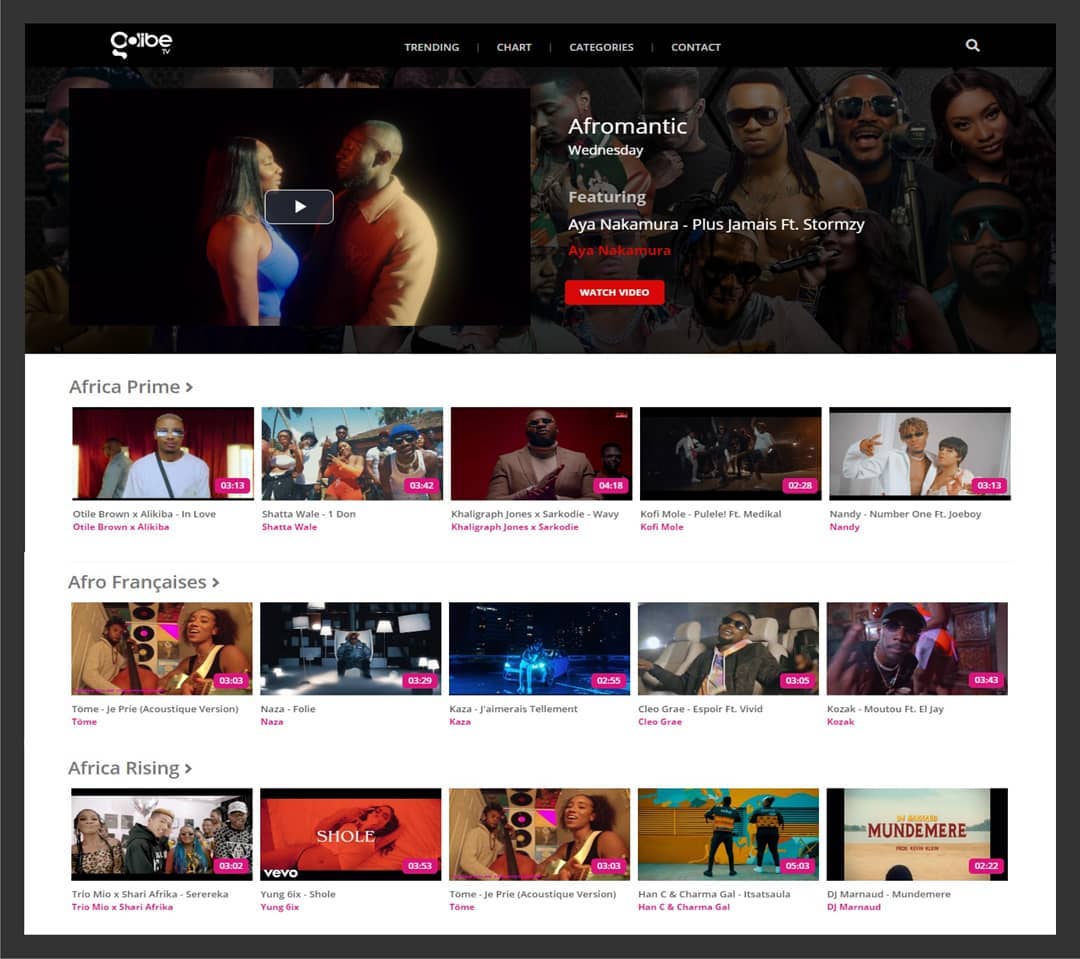Open the Africa Rising heading
Image resolution: width=1080 pixels, height=959 pixels.
click(124, 767)
